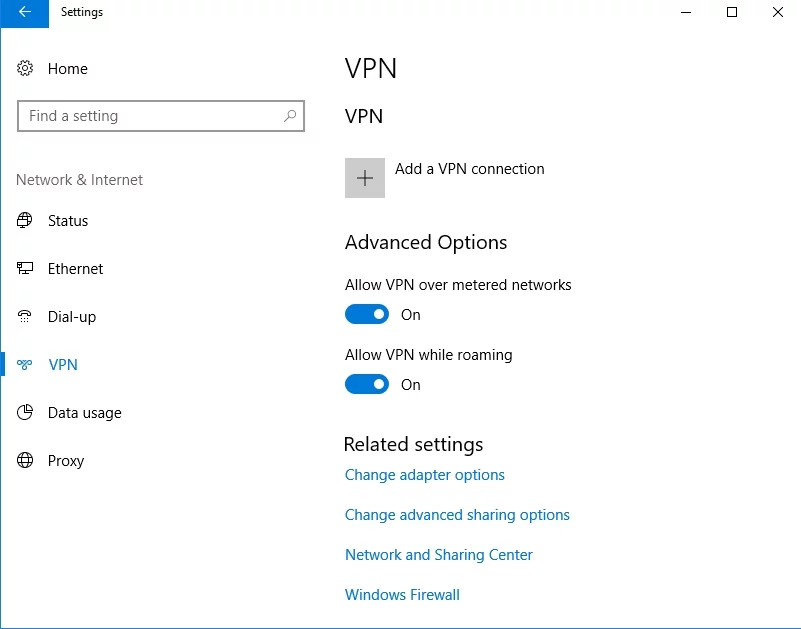This screenshot has width=801, height=629.
Task: Turn off VPN while roaming toggle
Action: [367, 385]
